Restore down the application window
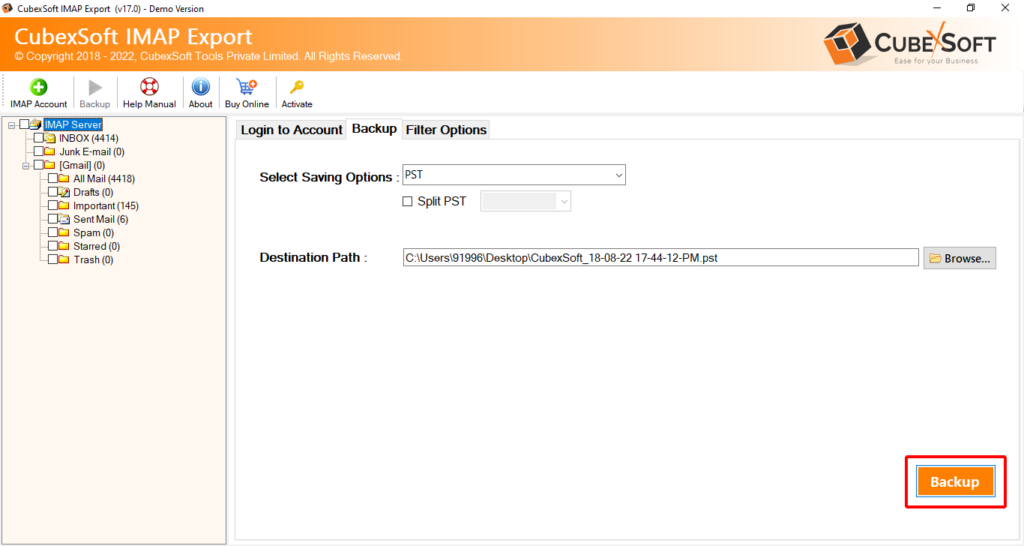Viewport: 1024px width, 546px height. tap(971, 8)
